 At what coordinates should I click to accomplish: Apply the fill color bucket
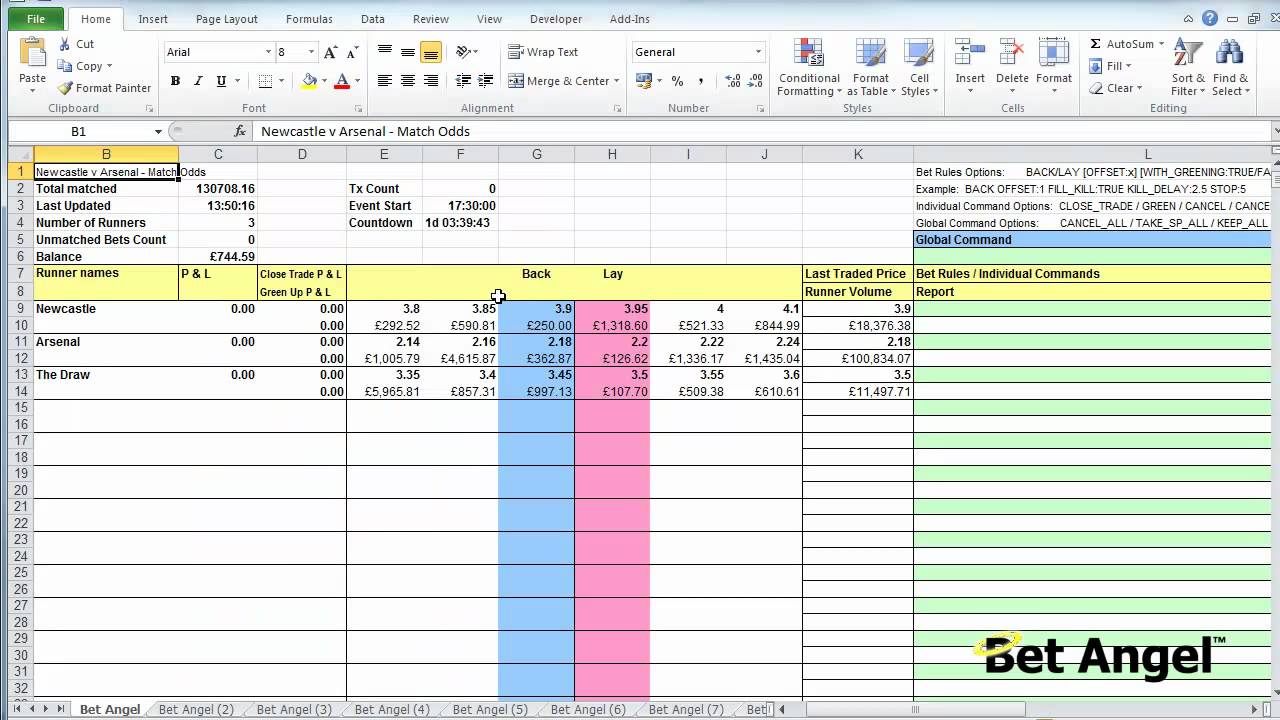click(309, 81)
